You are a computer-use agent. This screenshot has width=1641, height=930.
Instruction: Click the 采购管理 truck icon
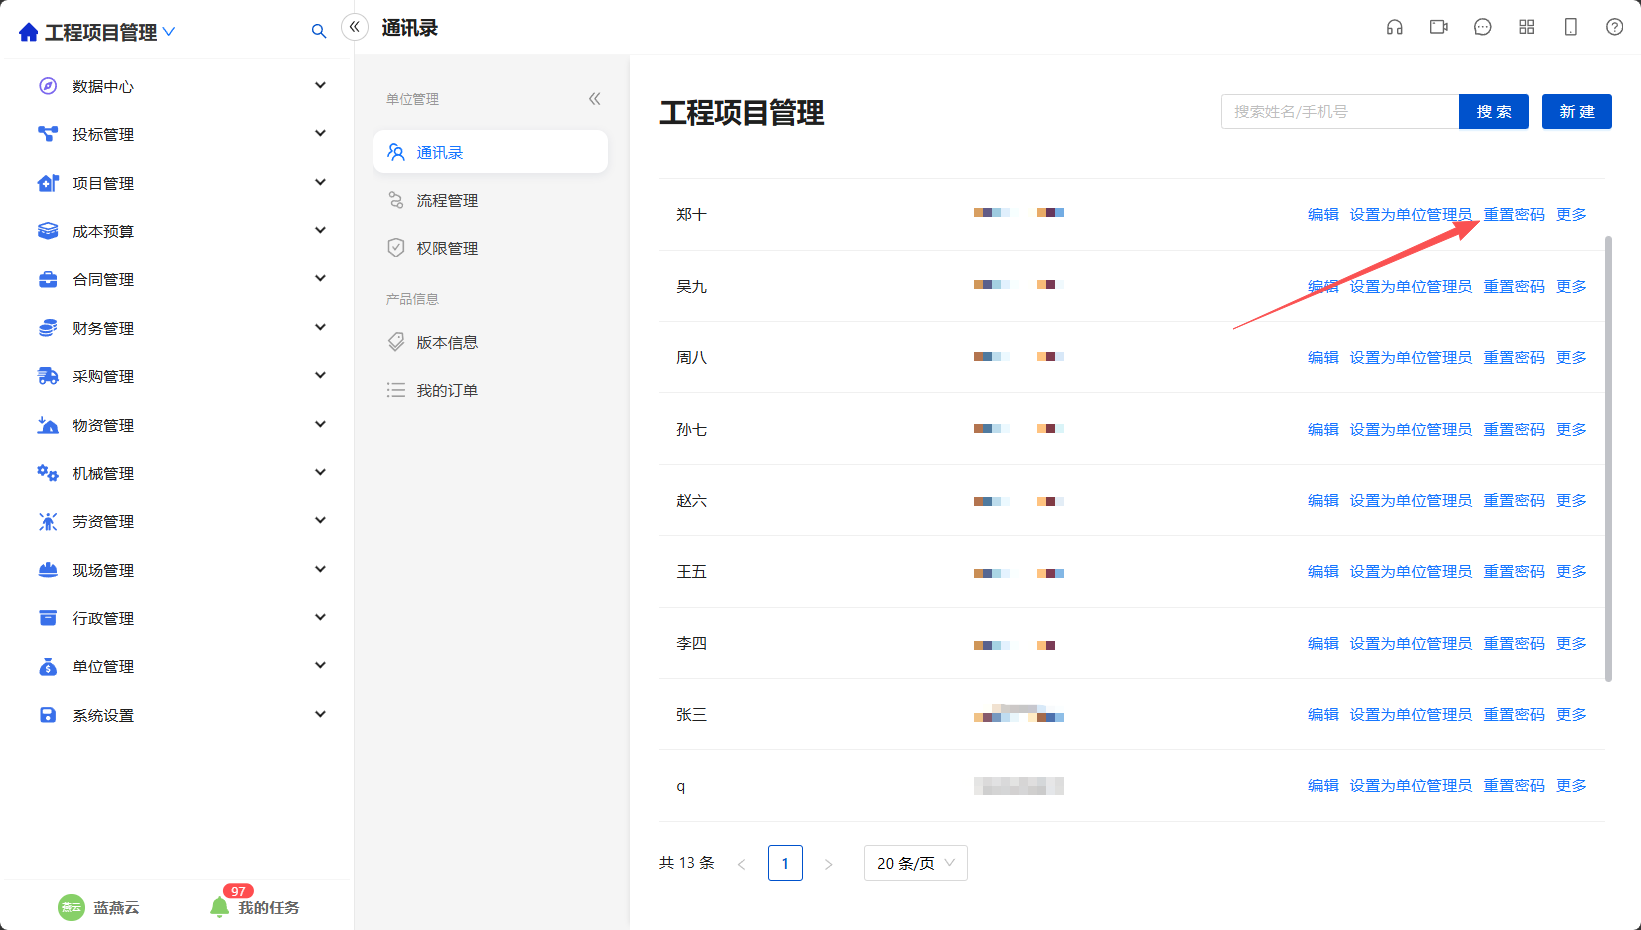pos(48,376)
